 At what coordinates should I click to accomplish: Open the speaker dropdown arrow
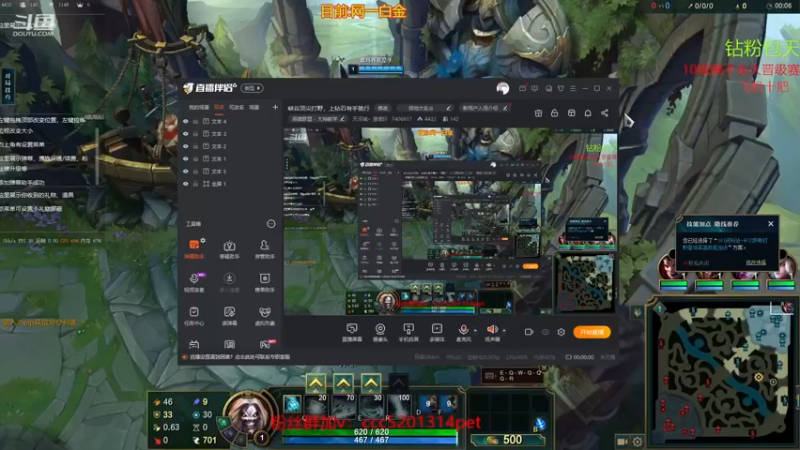click(x=504, y=331)
